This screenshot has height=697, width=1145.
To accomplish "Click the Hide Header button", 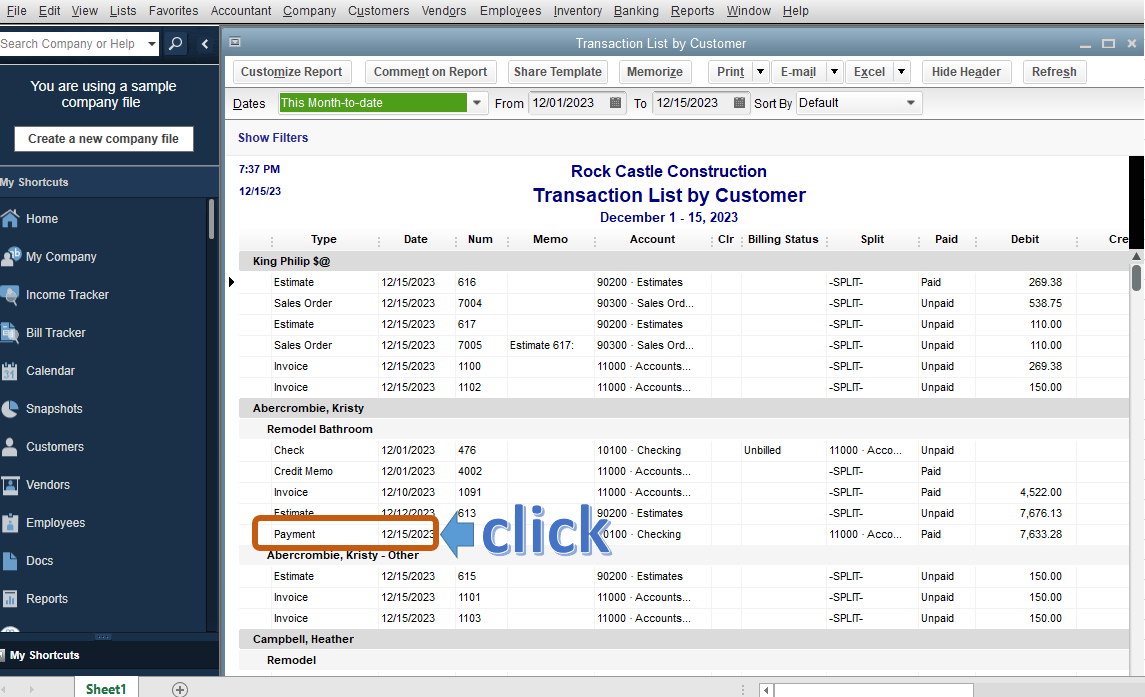I will 966,72.
